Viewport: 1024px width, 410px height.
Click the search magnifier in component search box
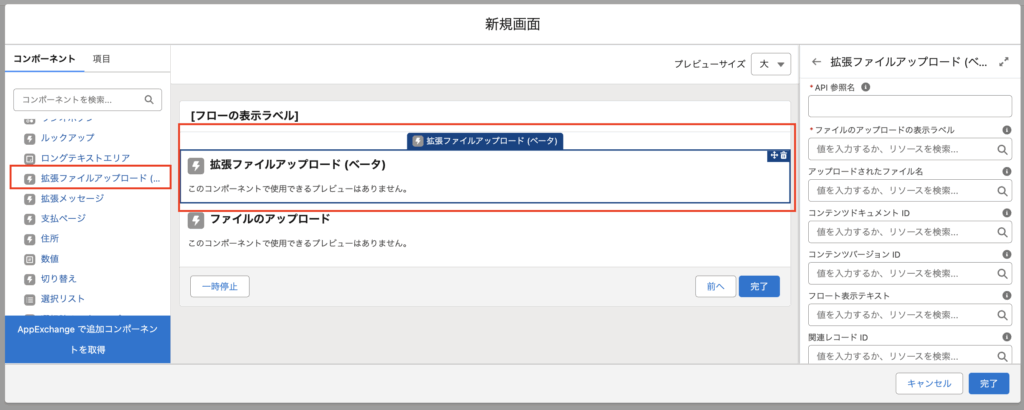click(149, 100)
